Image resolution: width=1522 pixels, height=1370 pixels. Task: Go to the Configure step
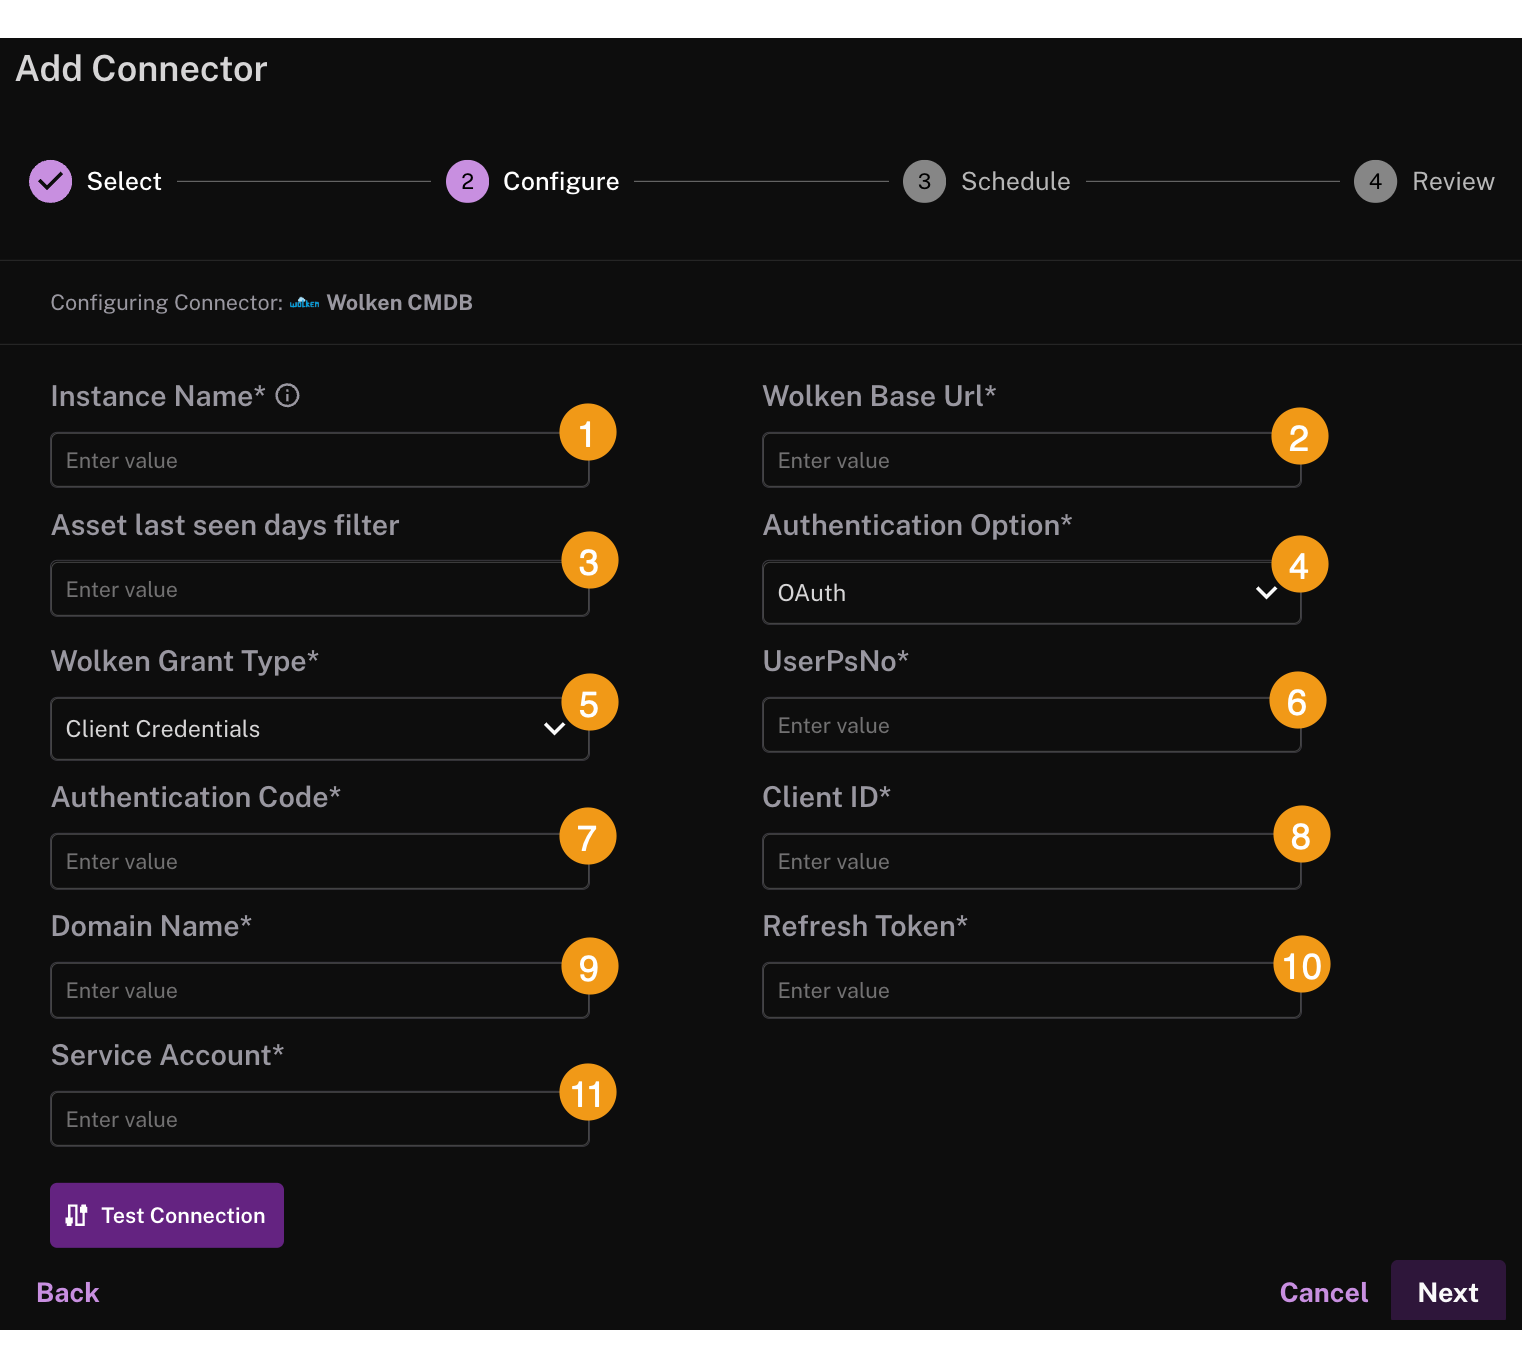click(533, 181)
